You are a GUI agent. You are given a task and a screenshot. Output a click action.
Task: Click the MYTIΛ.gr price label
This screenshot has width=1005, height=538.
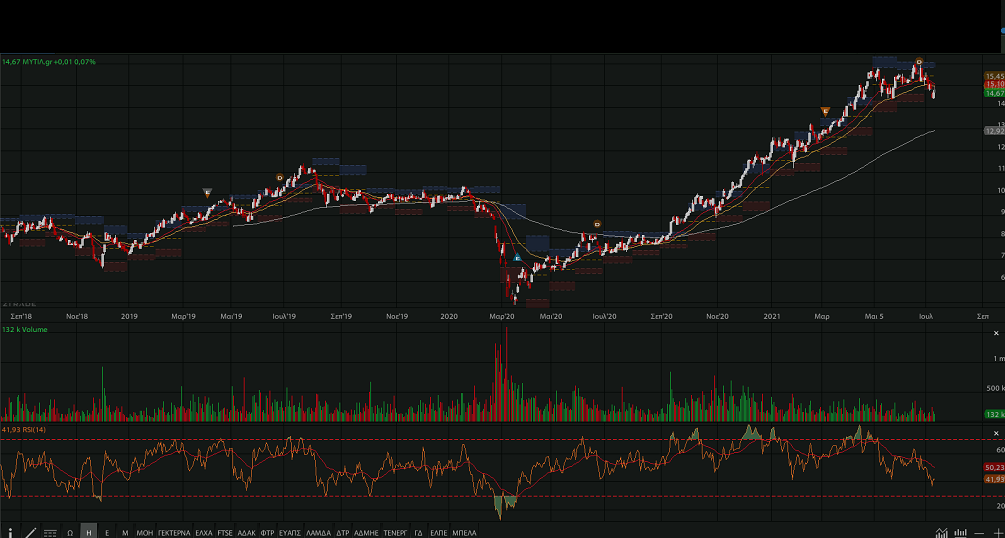point(49,62)
